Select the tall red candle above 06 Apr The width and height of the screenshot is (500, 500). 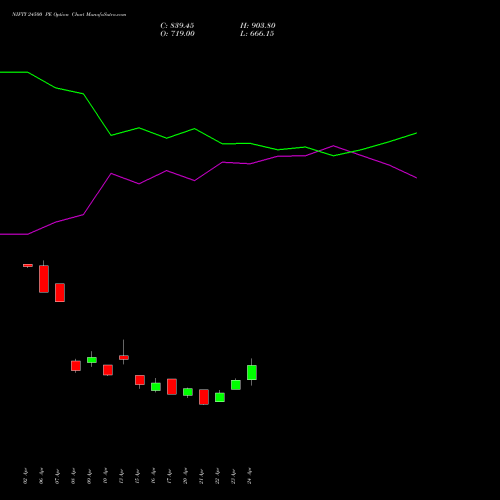44,279
